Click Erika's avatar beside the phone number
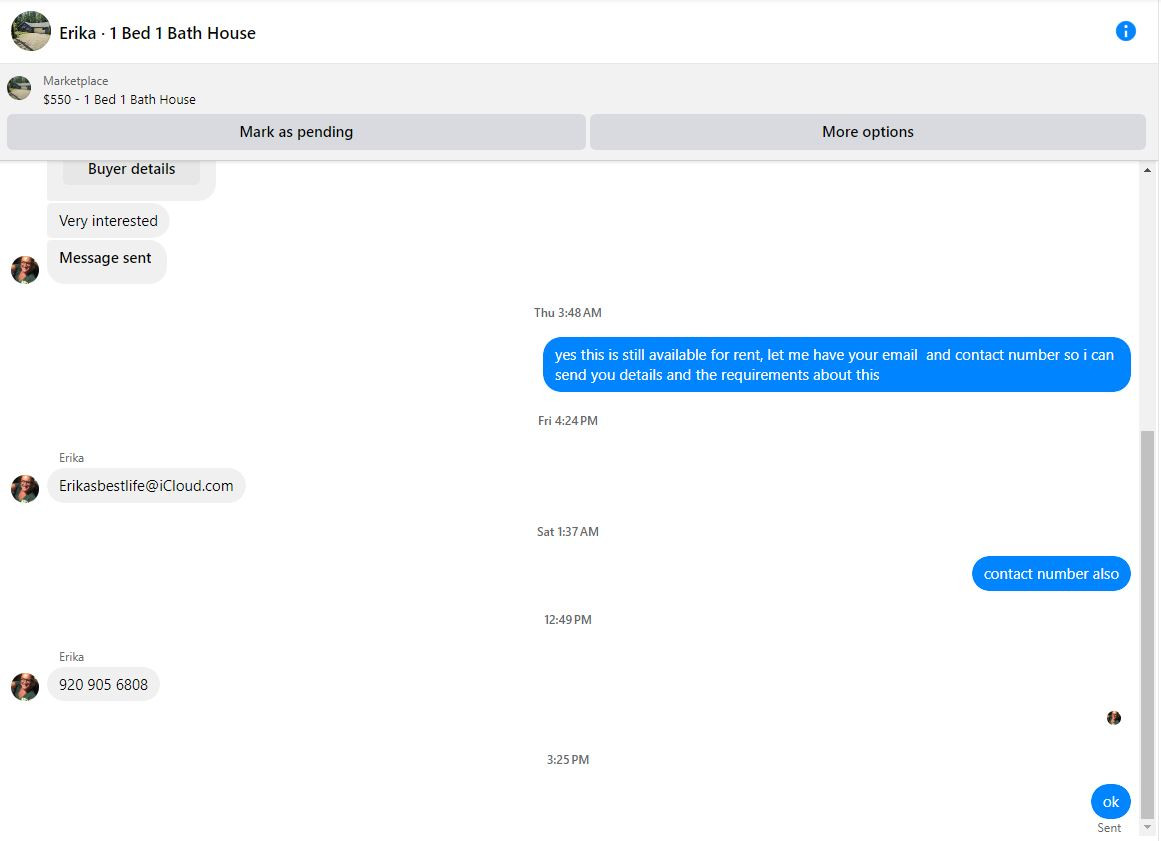This screenshot has width=1161, height=841. point(25,687)
